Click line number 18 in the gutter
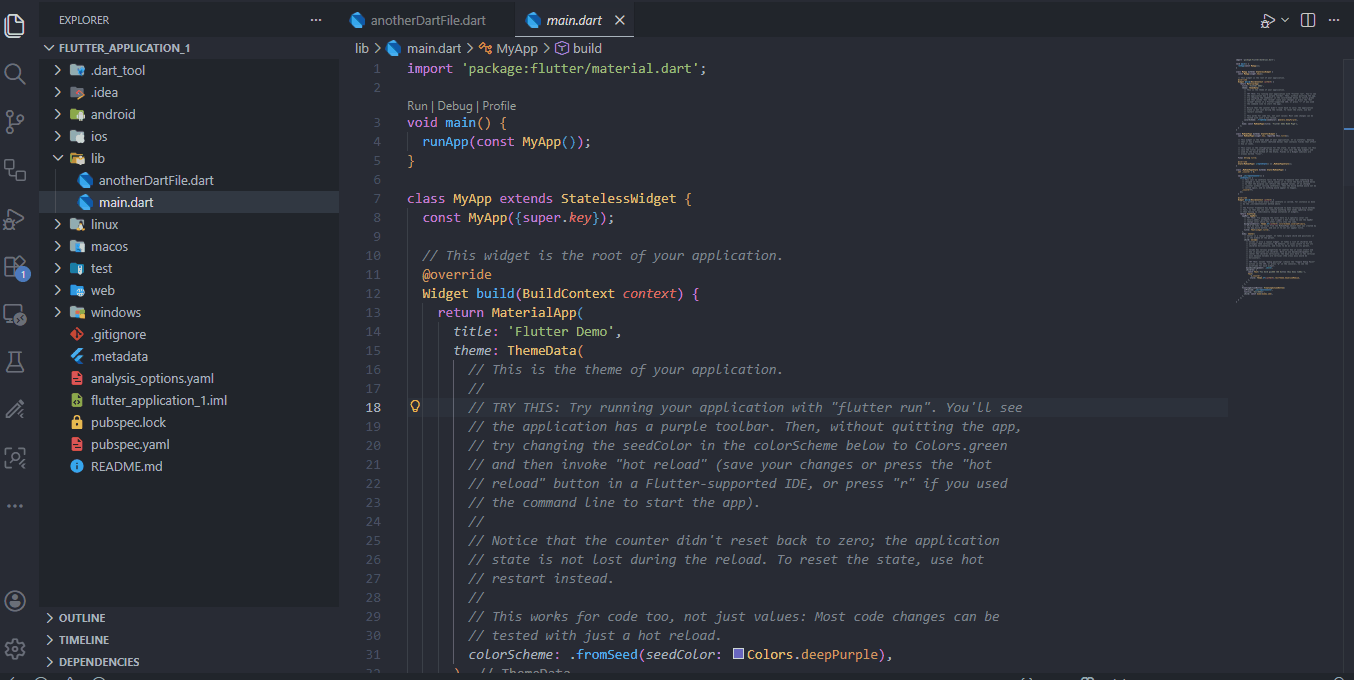This screenshot has width=1354, height=680. coord(373,407)
